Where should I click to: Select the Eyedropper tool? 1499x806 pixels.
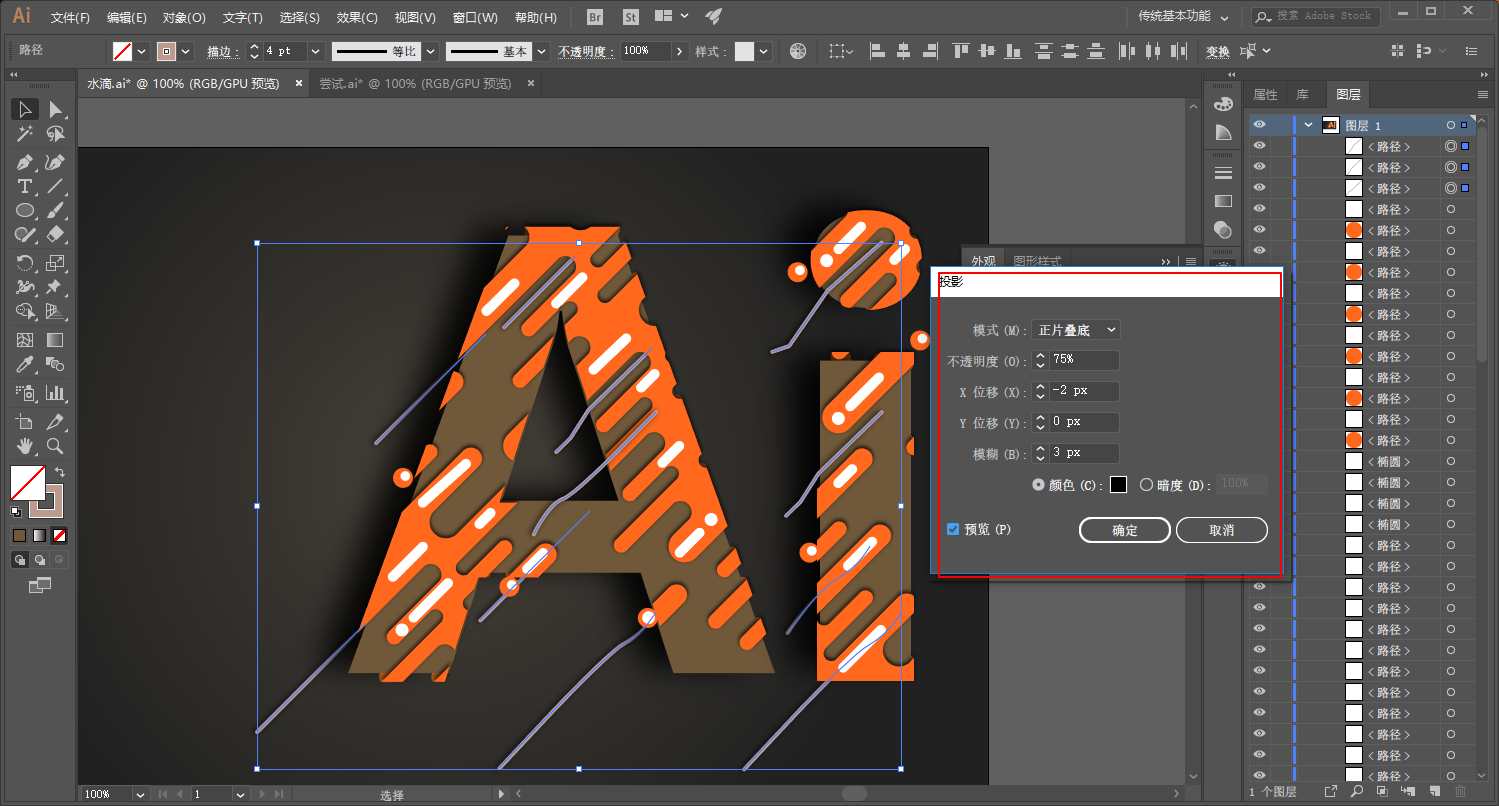(25, 365)
